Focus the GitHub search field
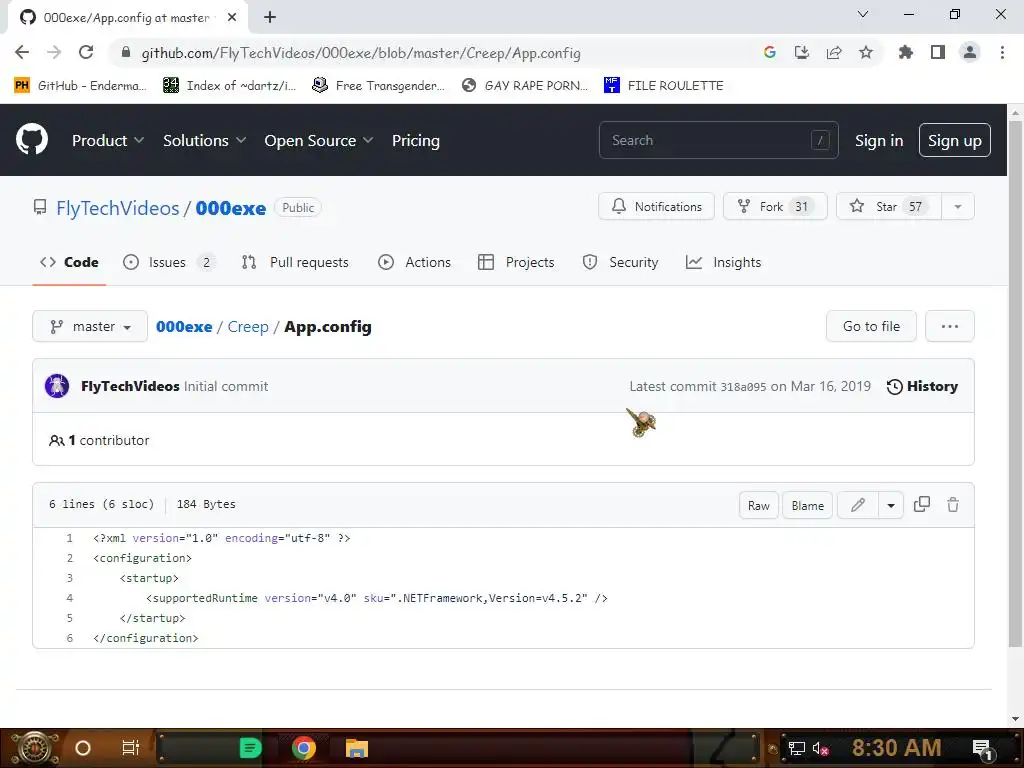The height and width of the screenshot is (768, 1024). (718, 140)
